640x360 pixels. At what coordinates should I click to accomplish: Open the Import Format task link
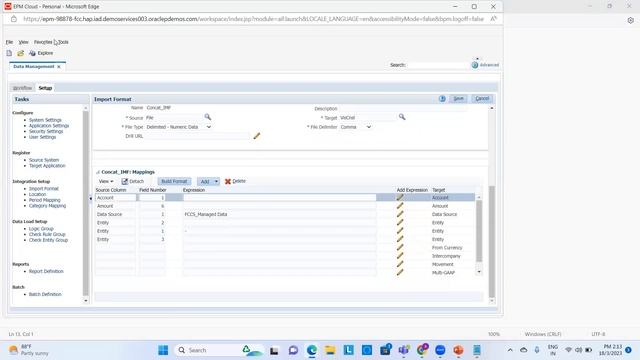tap(44, 189)
